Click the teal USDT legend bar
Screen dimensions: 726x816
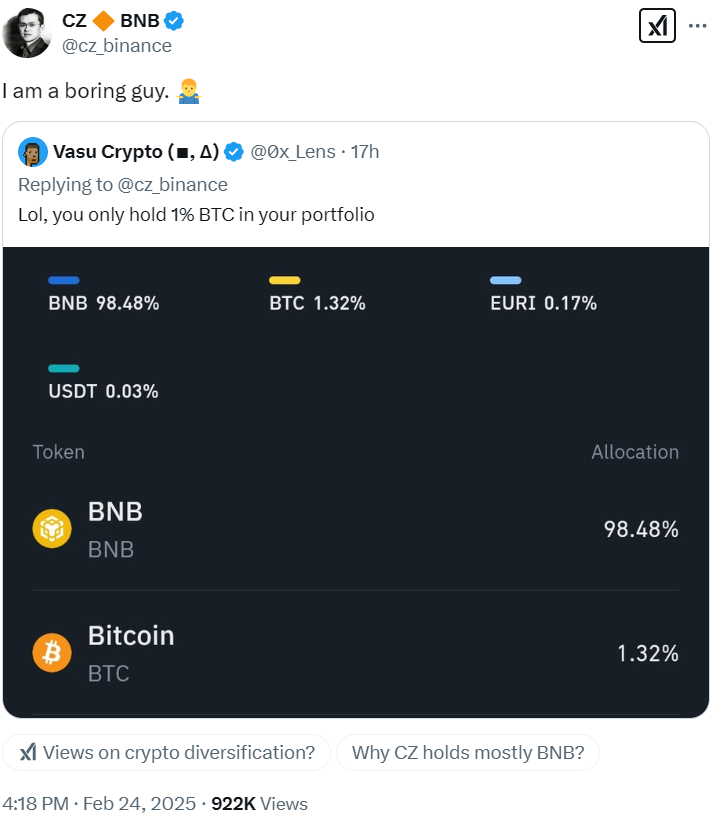[64, 368]
